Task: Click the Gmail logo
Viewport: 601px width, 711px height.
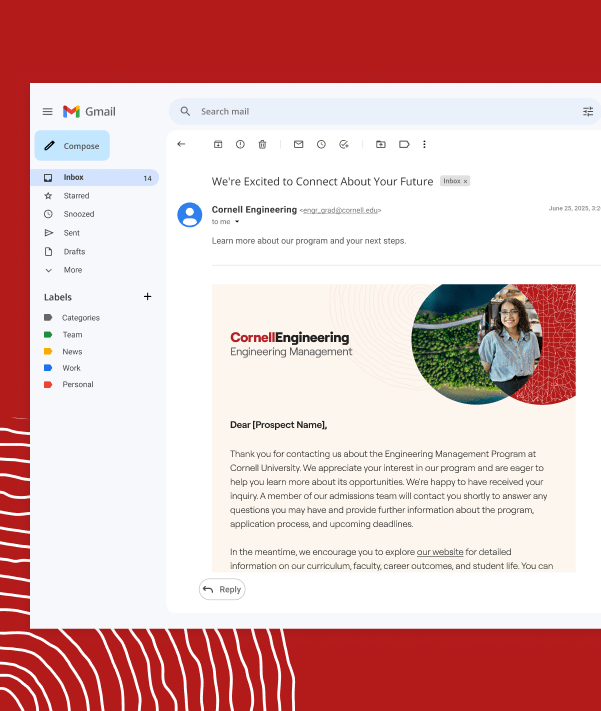Action: [89, 112]
